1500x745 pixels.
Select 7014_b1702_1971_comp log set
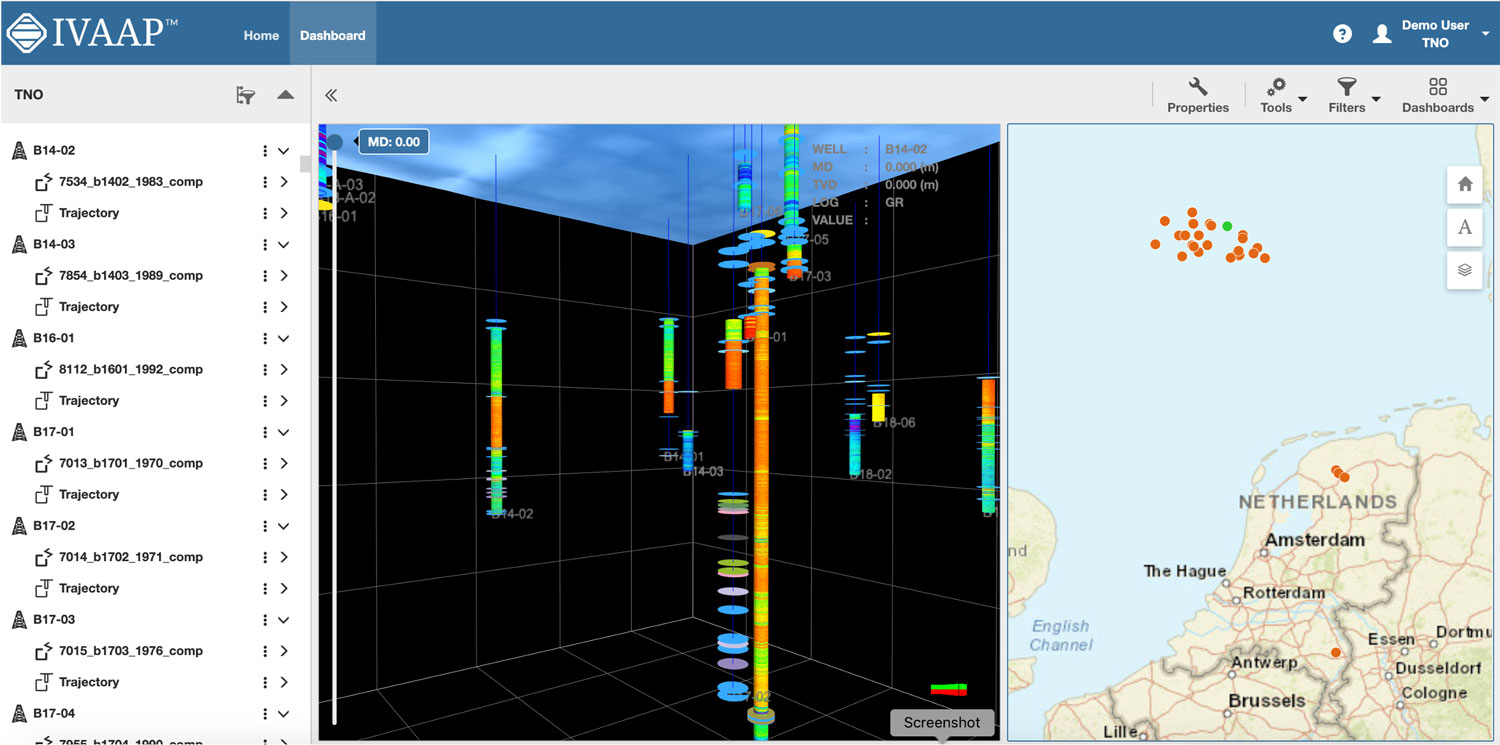click(x=131, y=557)
